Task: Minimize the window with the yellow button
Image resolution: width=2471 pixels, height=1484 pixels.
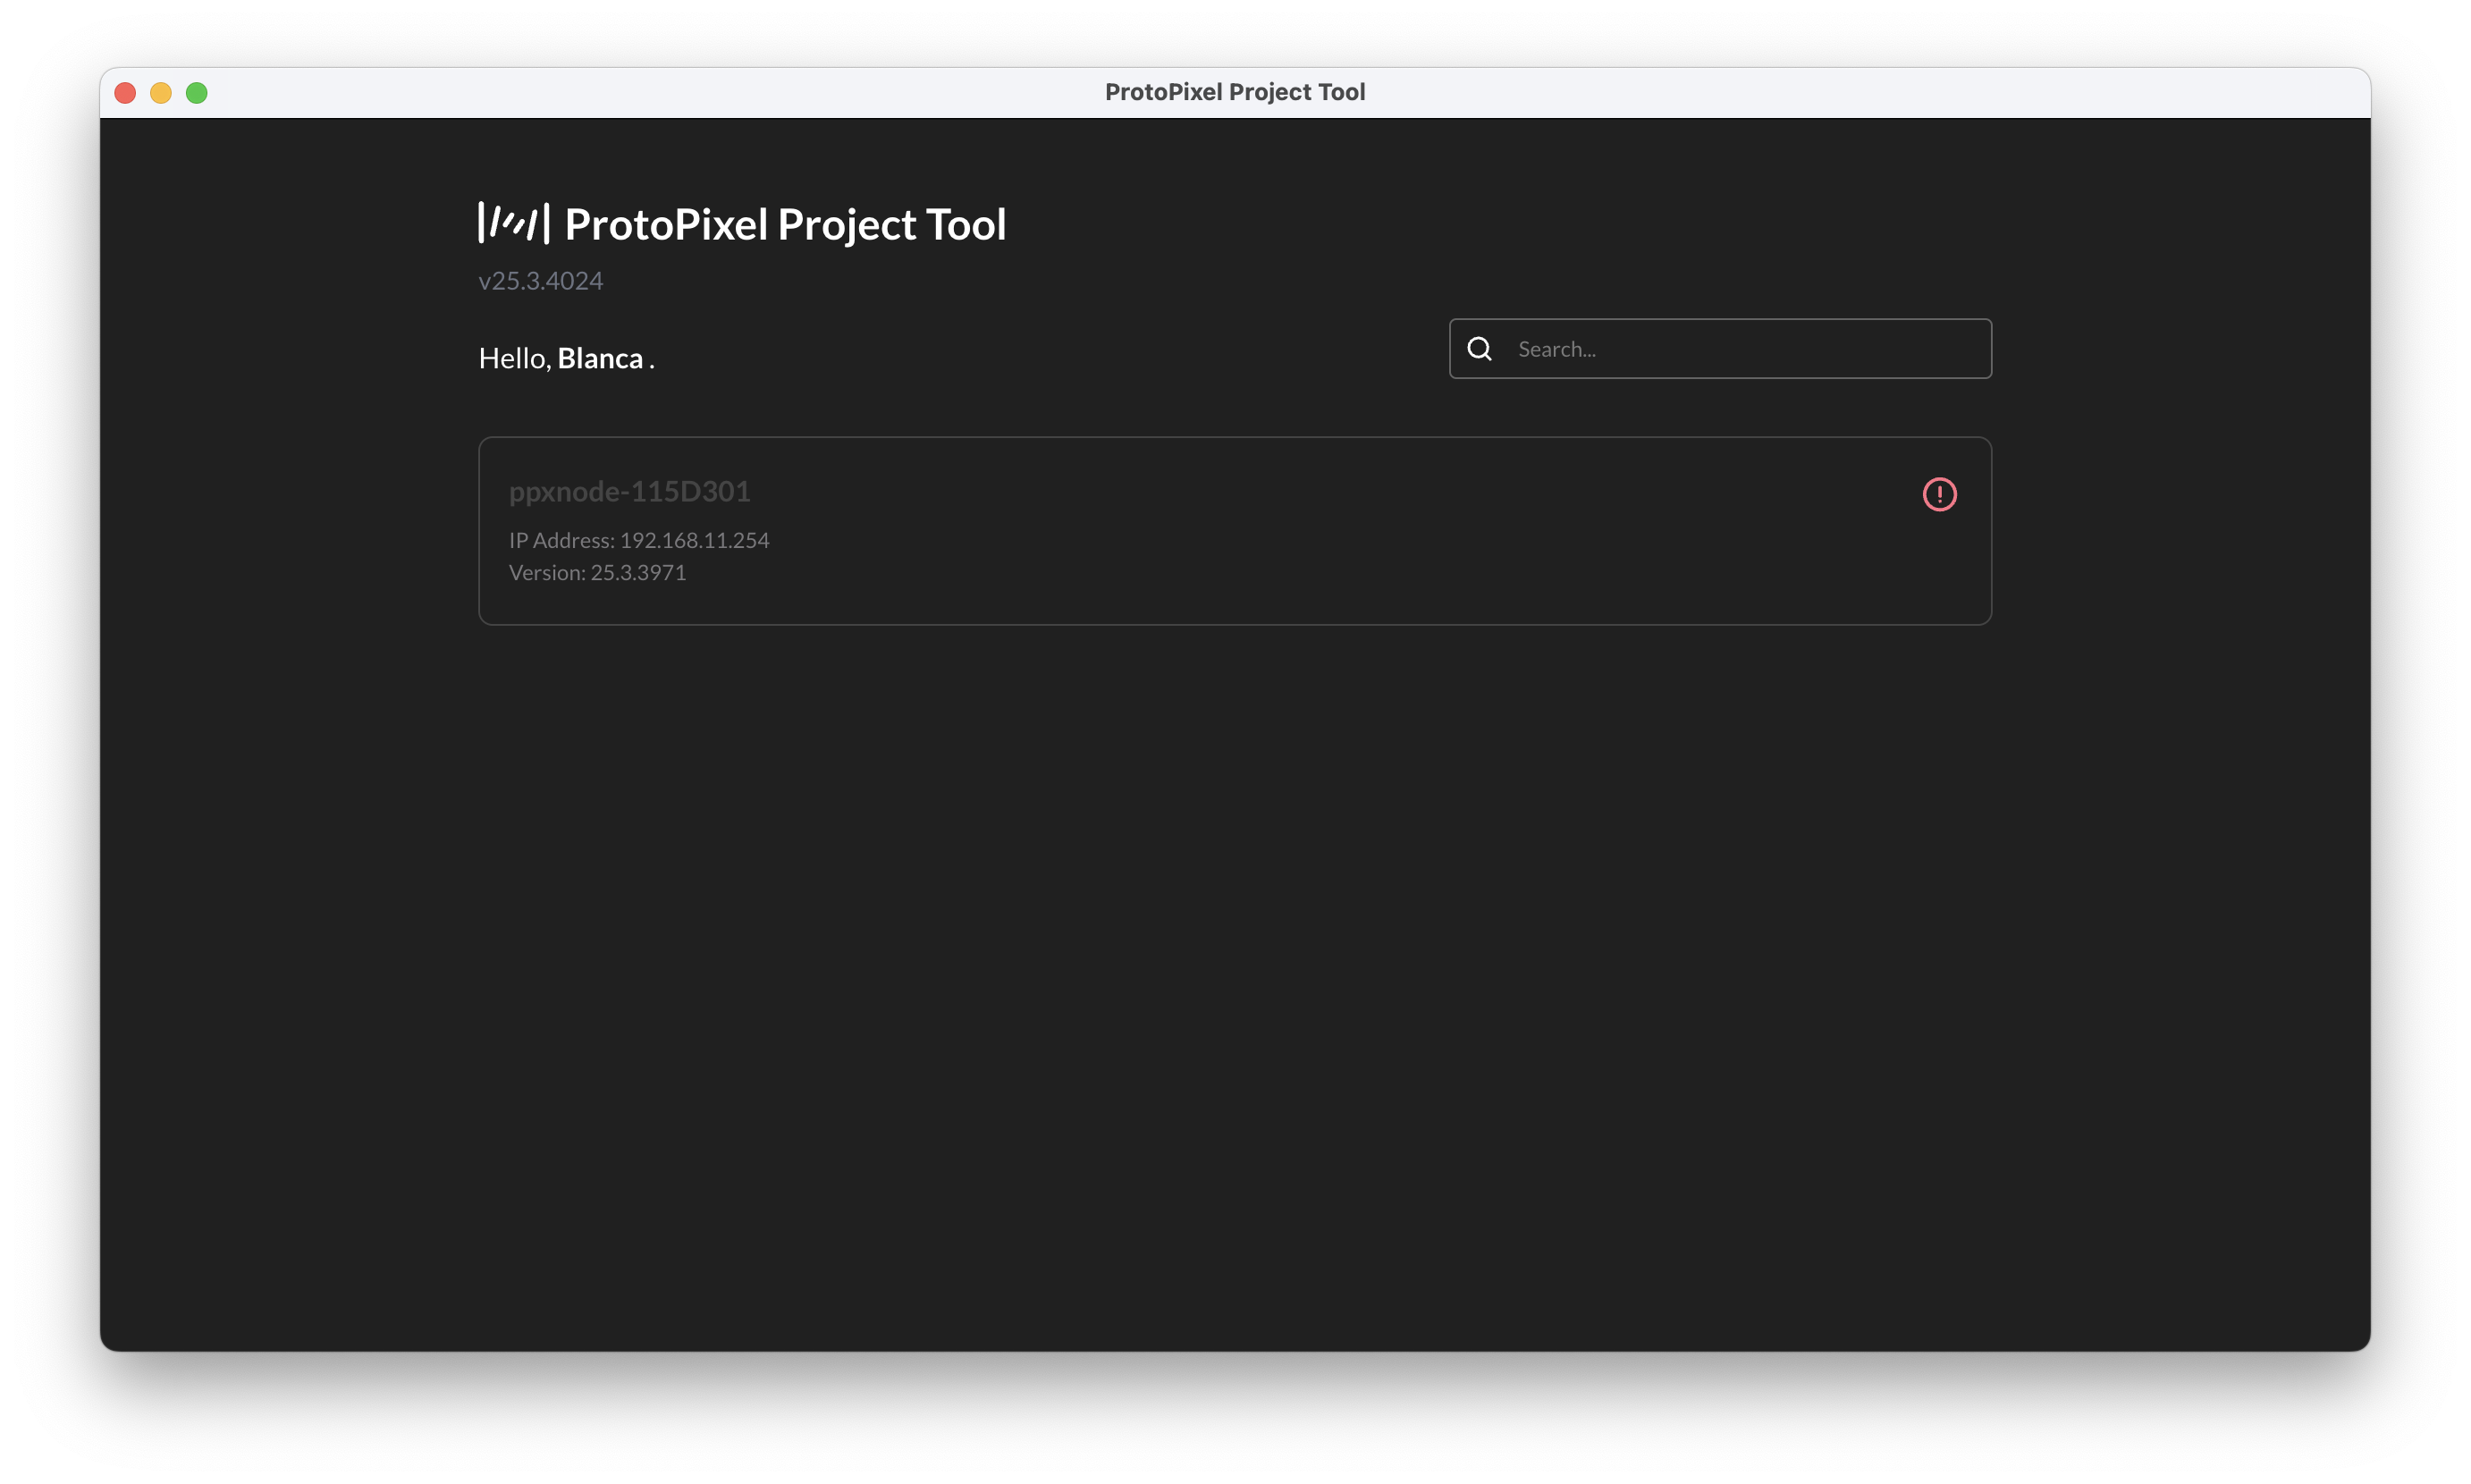Action: click(x=160, y=92)
